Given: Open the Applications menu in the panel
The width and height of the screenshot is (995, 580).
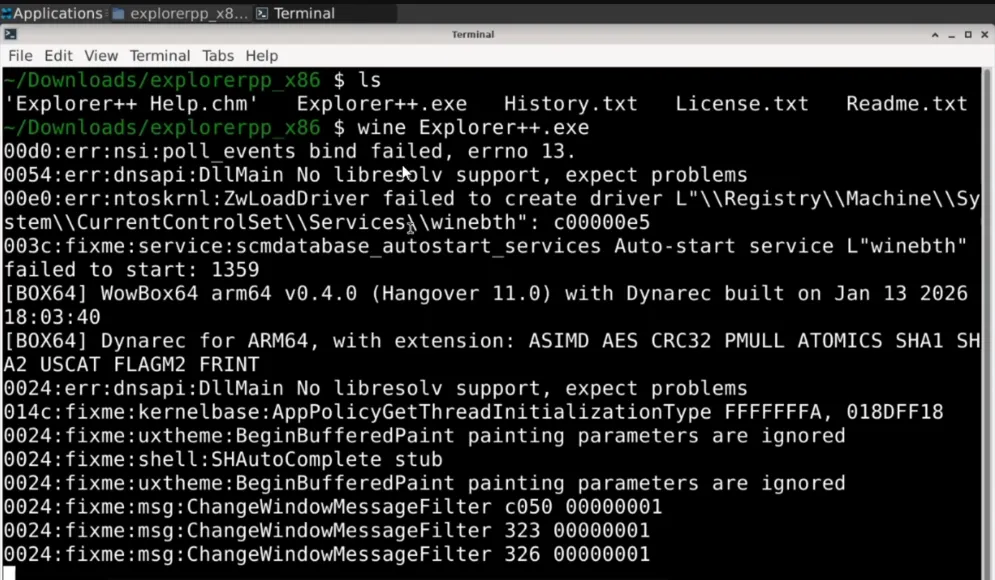Looking at the screenshot, I should [x=52, y=13].
